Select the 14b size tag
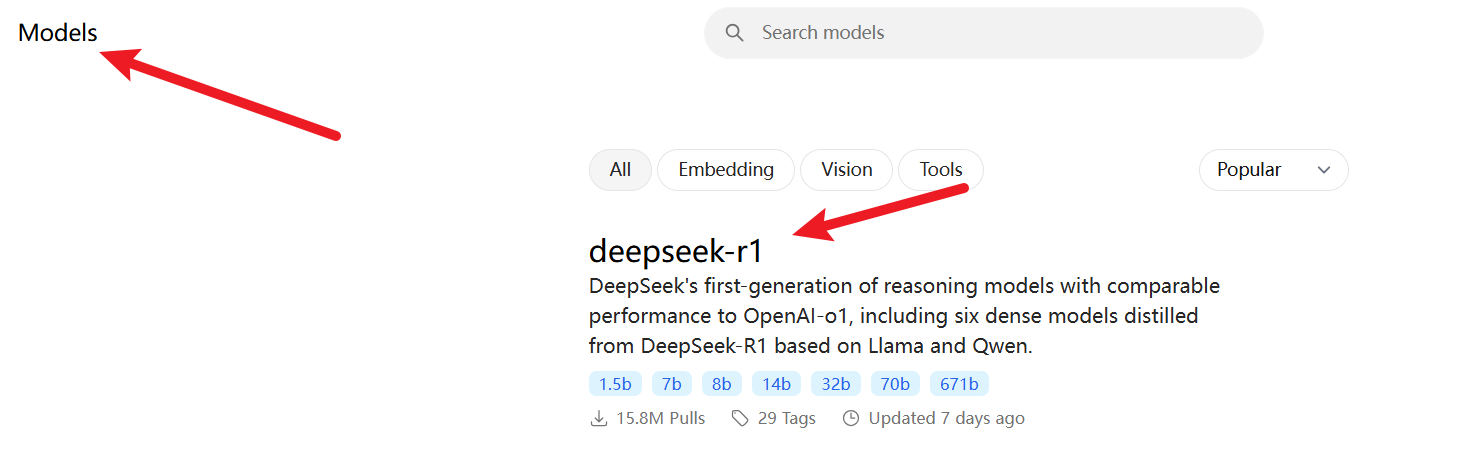Image resolution: width=1474 pixels, height=465 pixels. coord(776,384)
